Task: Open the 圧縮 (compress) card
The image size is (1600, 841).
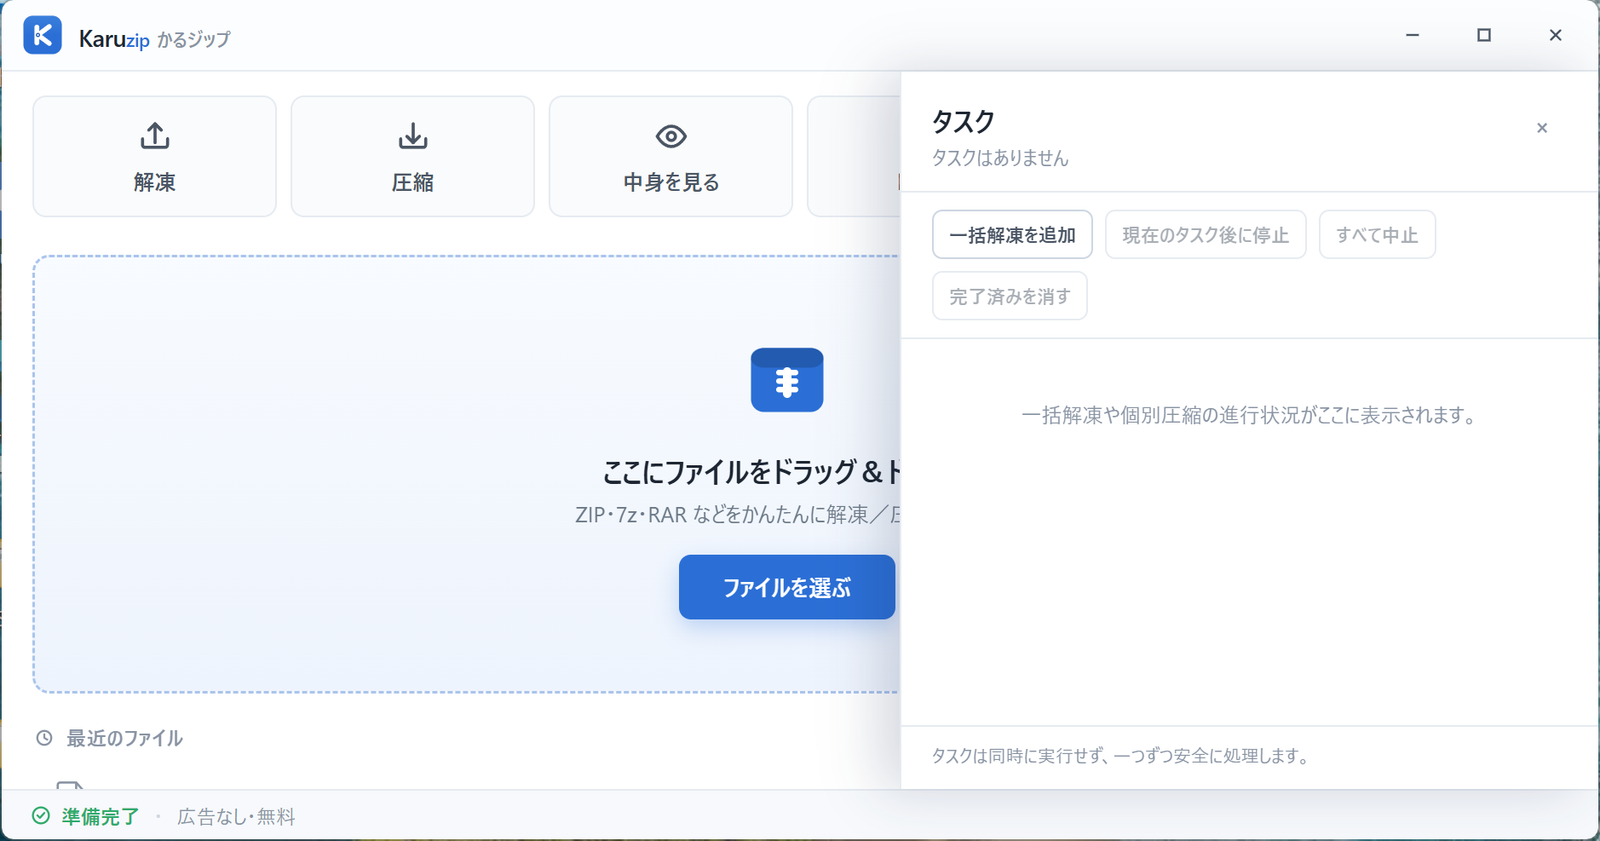Action: tap(413, 156)
